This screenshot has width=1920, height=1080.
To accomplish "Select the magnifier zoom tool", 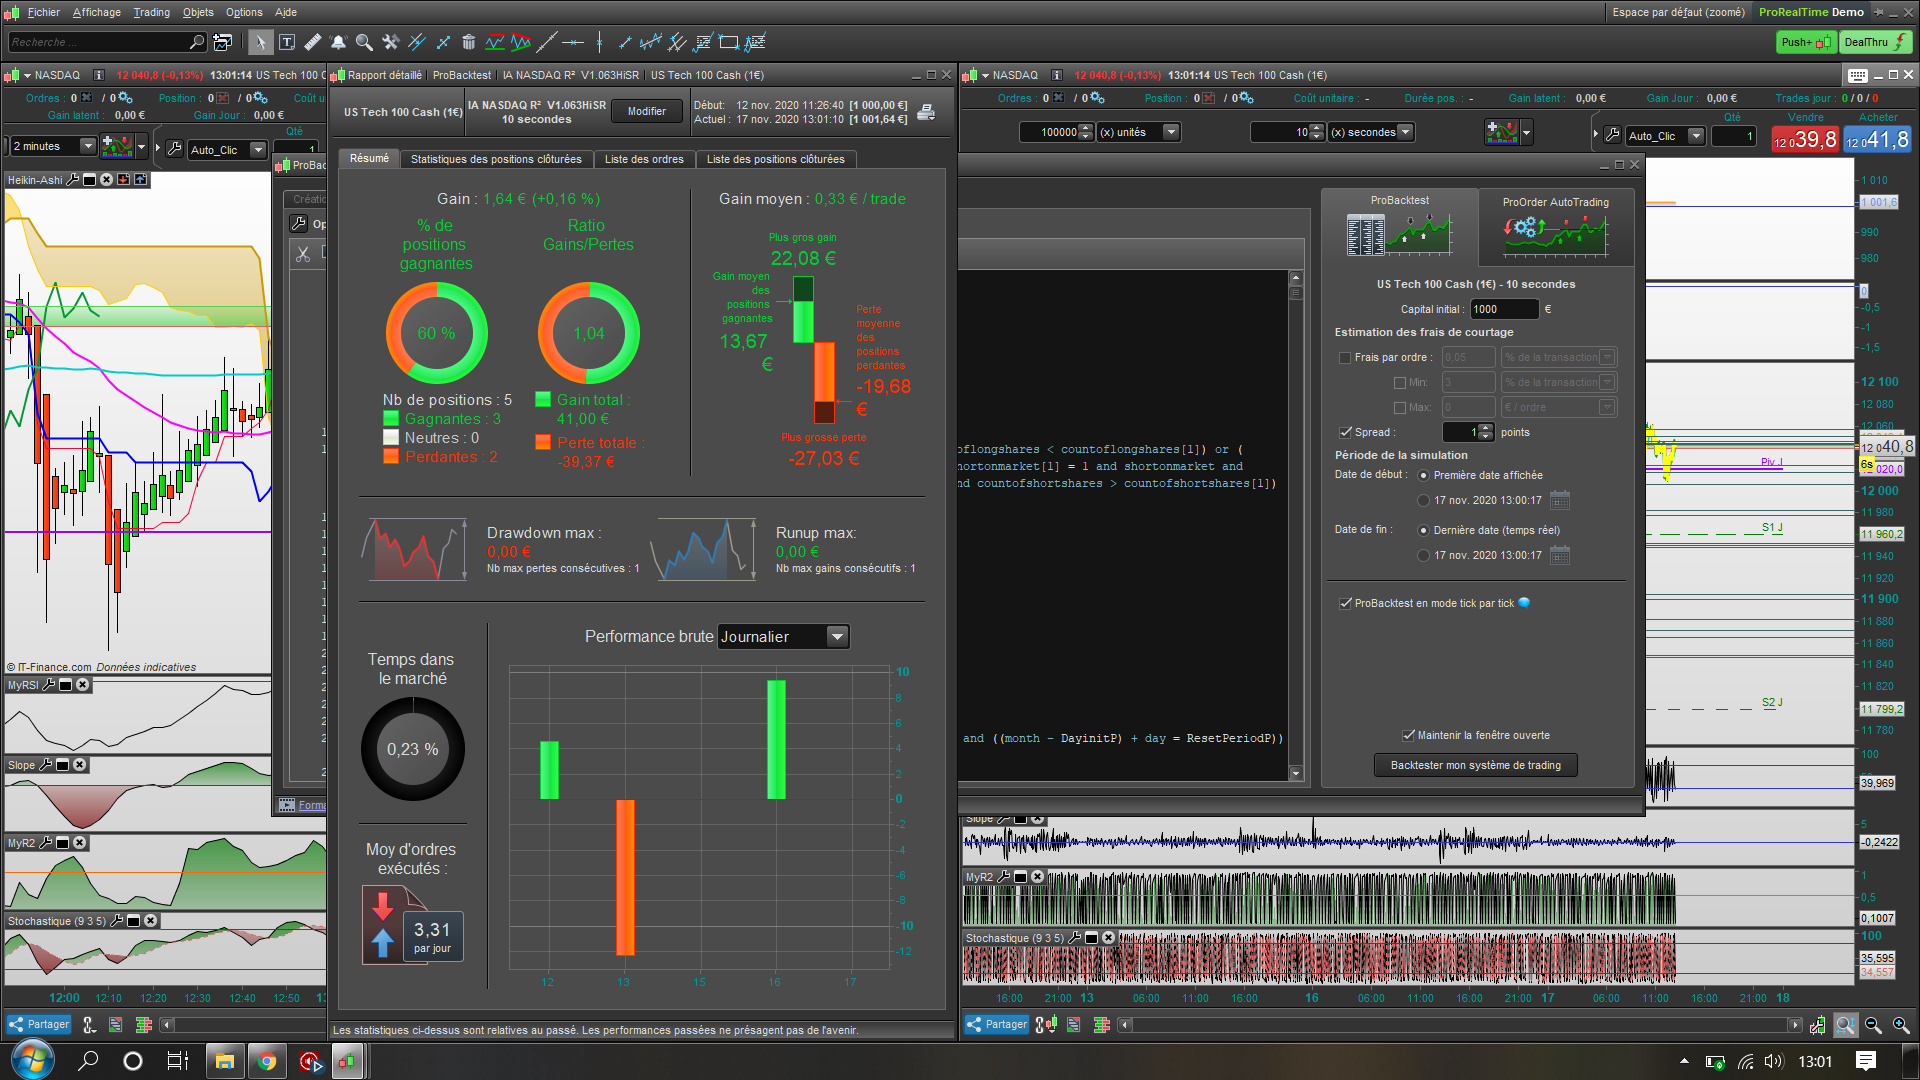I will [365, 42].
